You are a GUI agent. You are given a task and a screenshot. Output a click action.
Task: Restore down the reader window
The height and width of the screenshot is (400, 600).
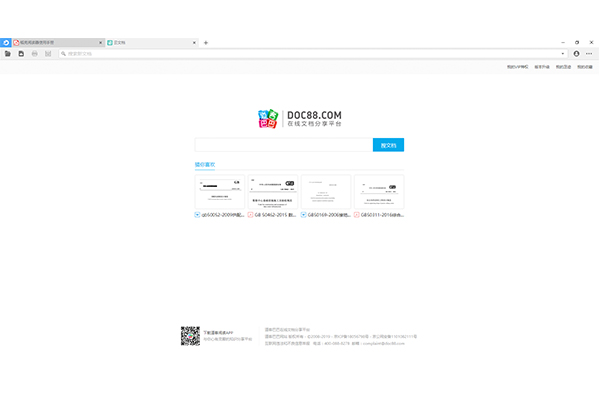point(577,42)
